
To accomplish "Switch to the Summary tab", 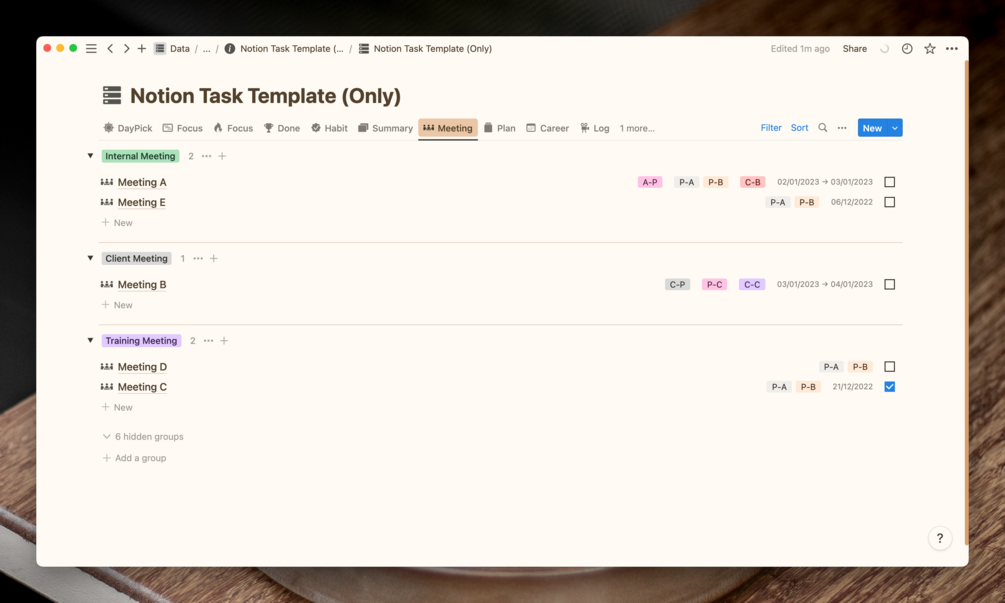I will pyautogui.click(x=385, y=128).
